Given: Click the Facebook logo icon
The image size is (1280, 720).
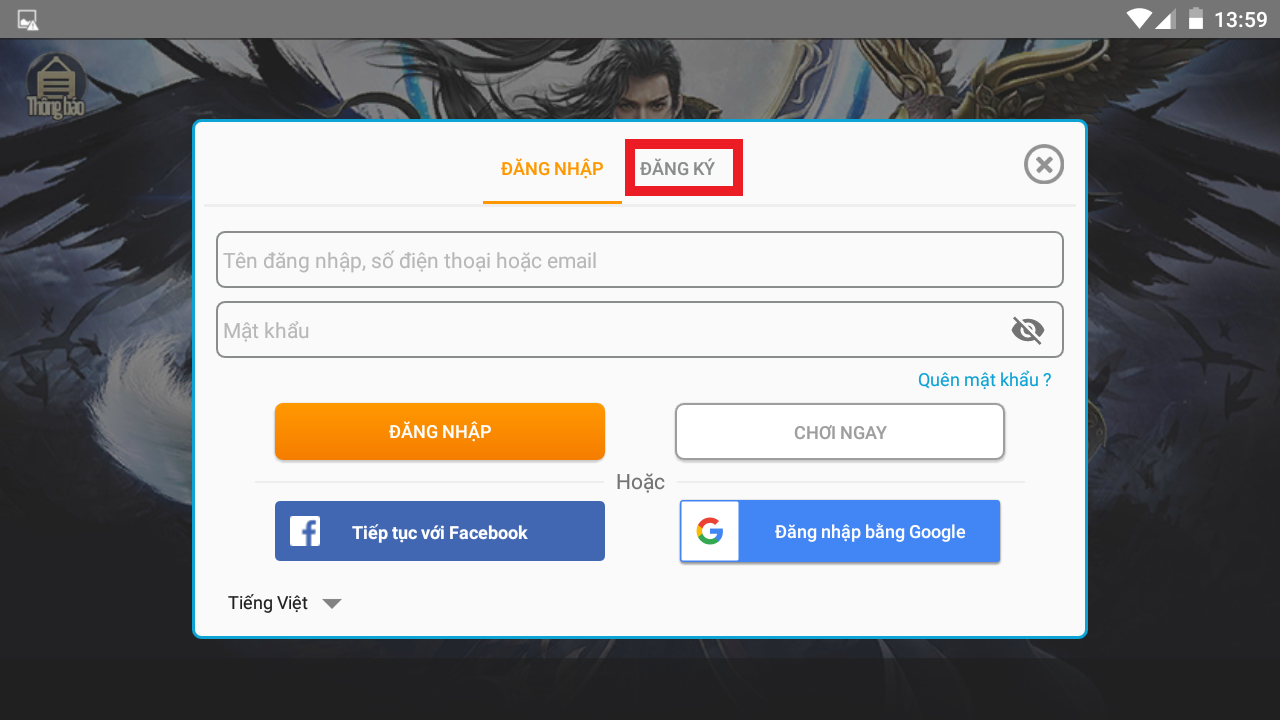Looking at the screenshot, I should pos(305,531).
